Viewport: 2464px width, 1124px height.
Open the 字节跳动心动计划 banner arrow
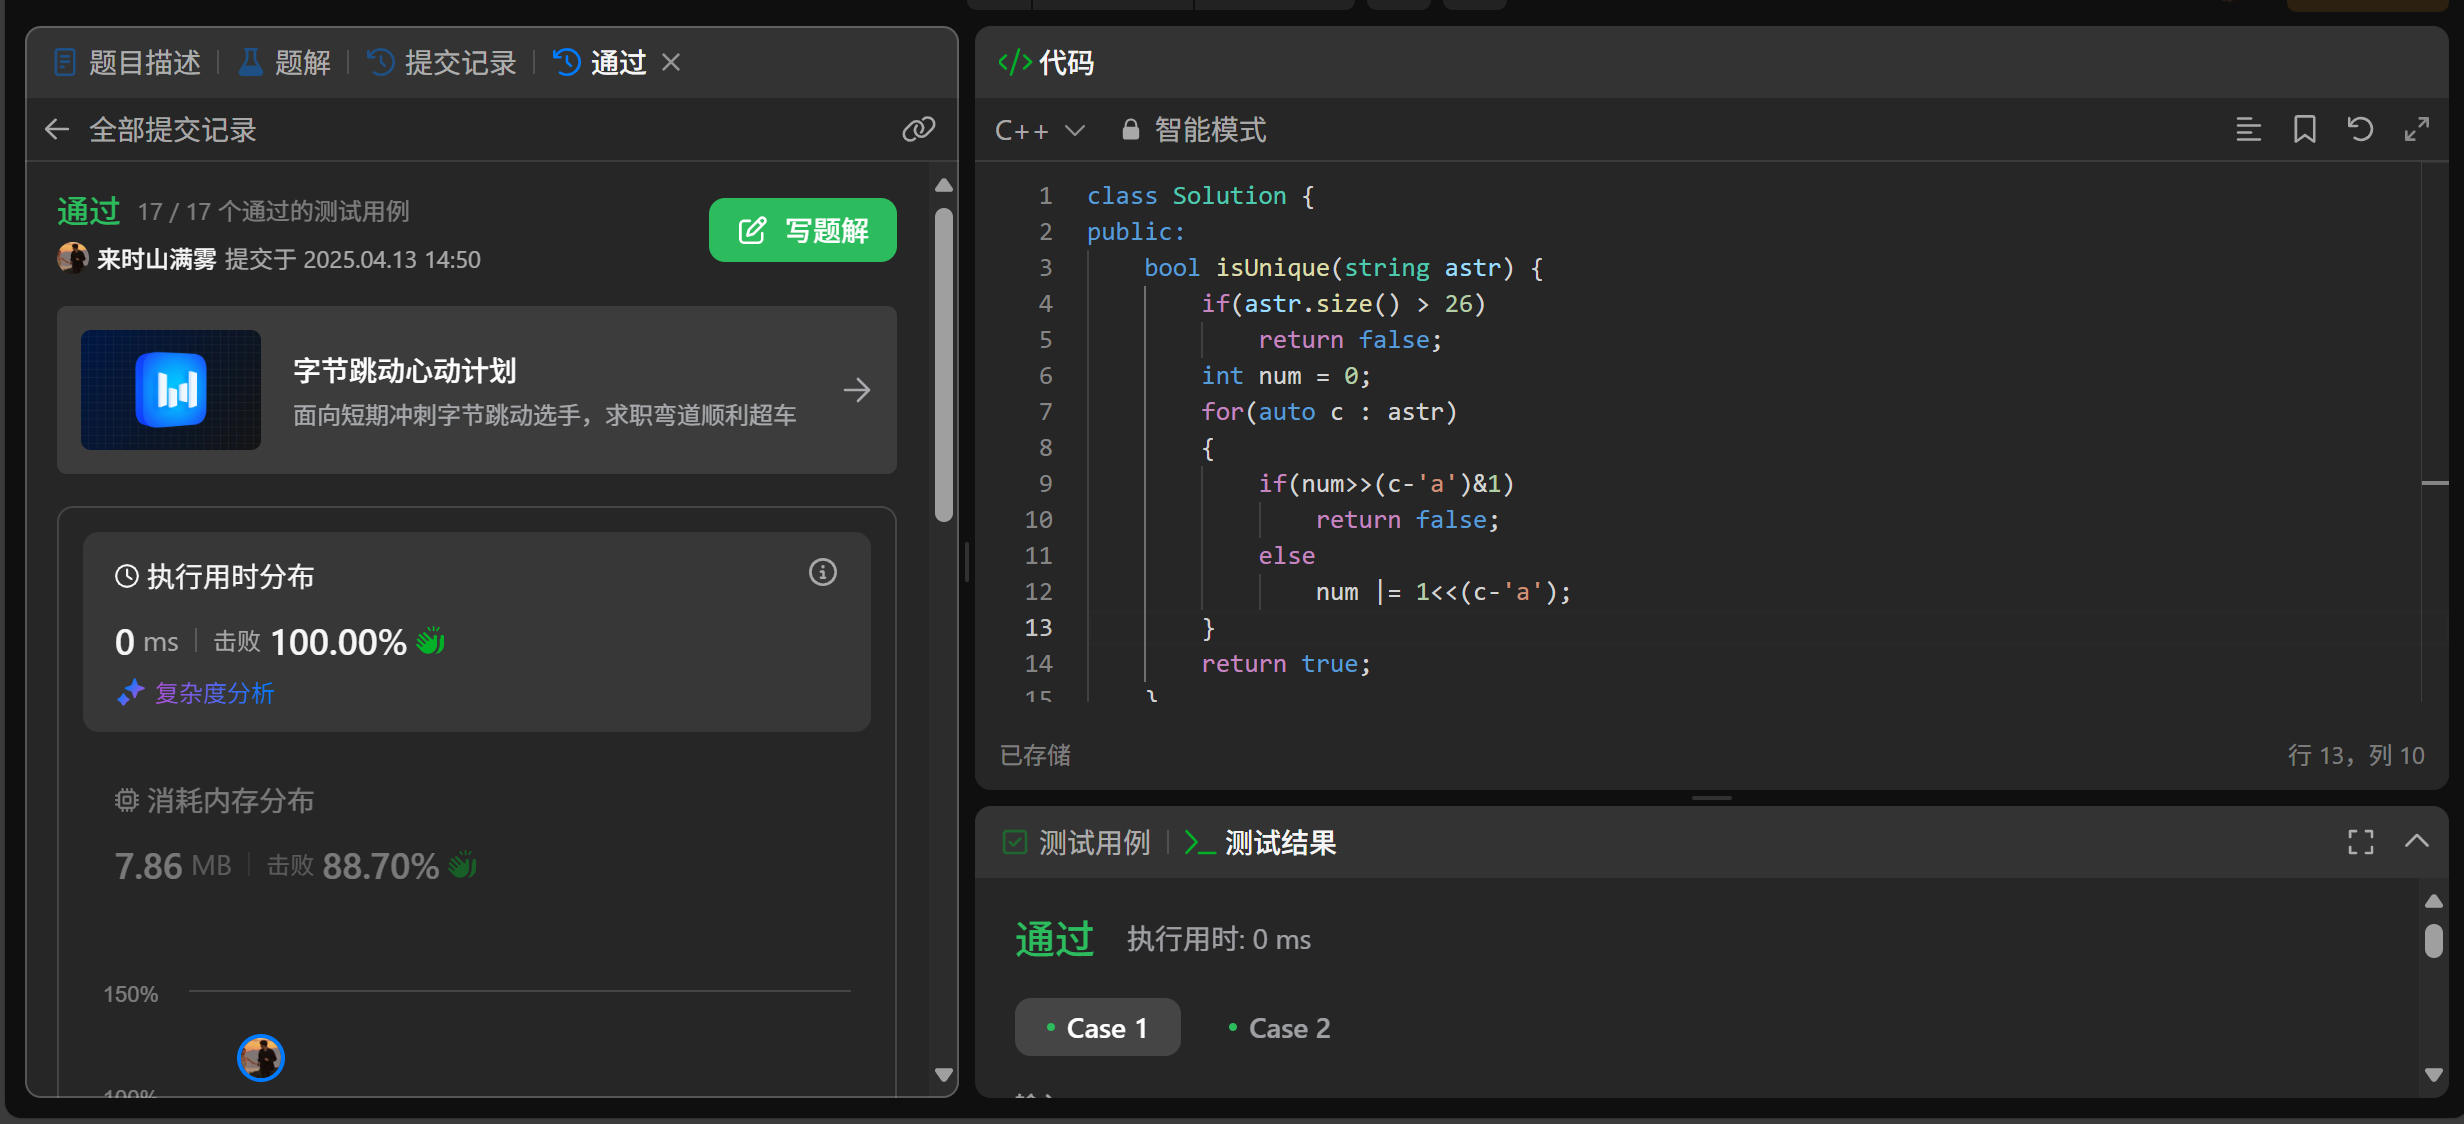pos(856,390)
